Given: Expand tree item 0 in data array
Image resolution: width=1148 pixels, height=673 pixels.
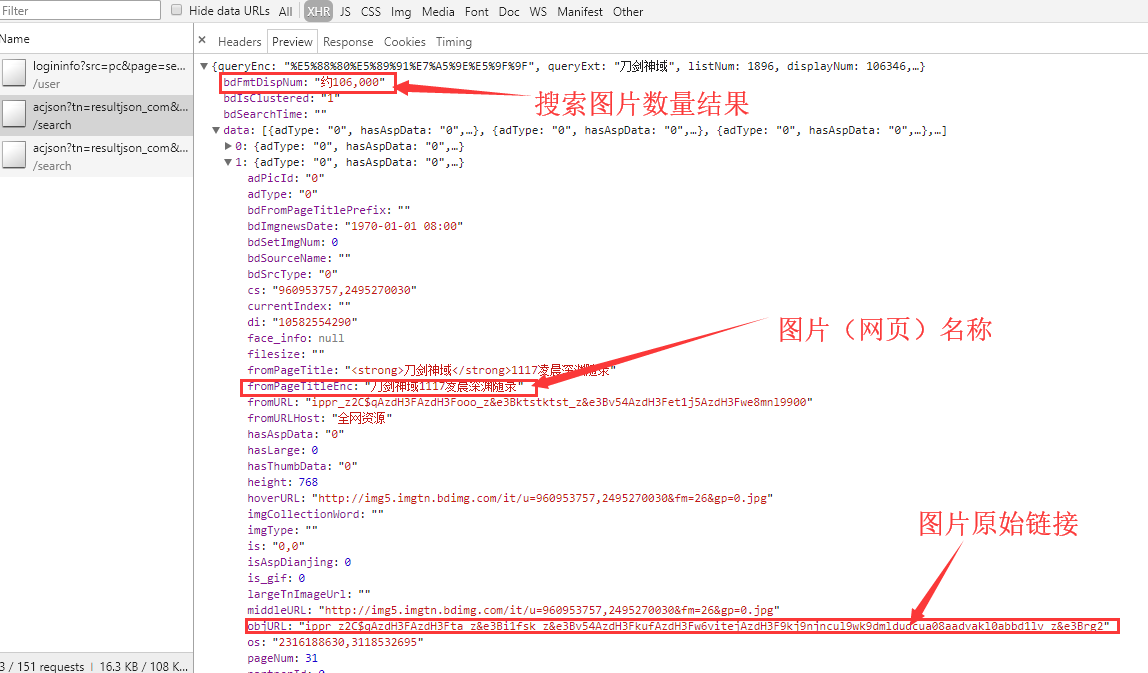Looking at the screenshot, I should click(x=229, y=145).
